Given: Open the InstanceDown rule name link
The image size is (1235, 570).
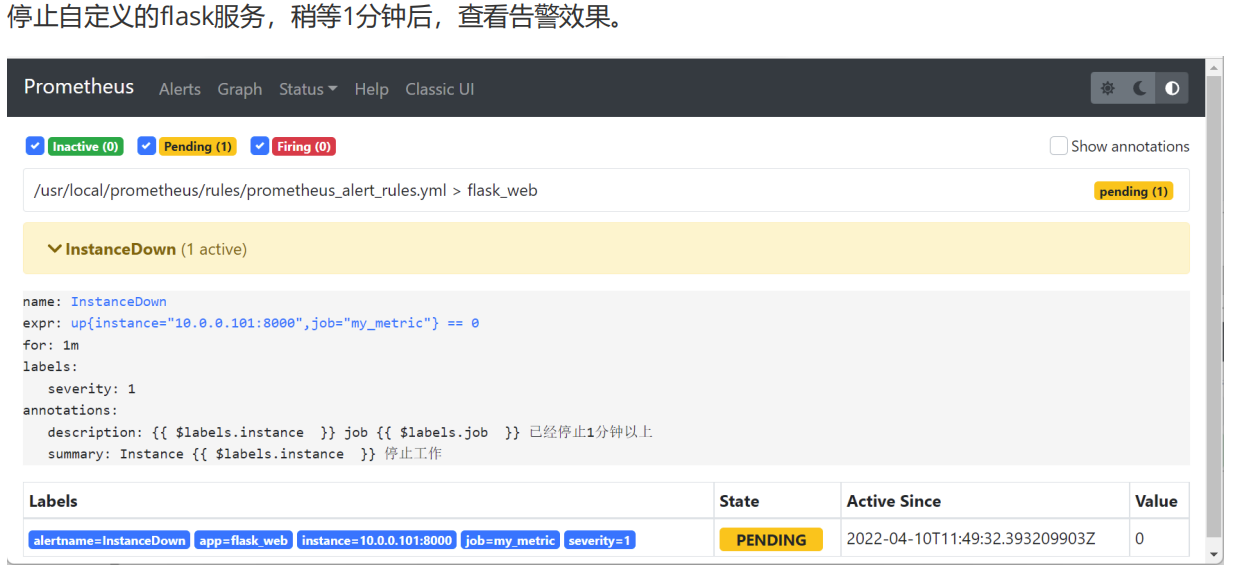Looking at the screenshot, I should pyautogui.click(x=119, y=302).
